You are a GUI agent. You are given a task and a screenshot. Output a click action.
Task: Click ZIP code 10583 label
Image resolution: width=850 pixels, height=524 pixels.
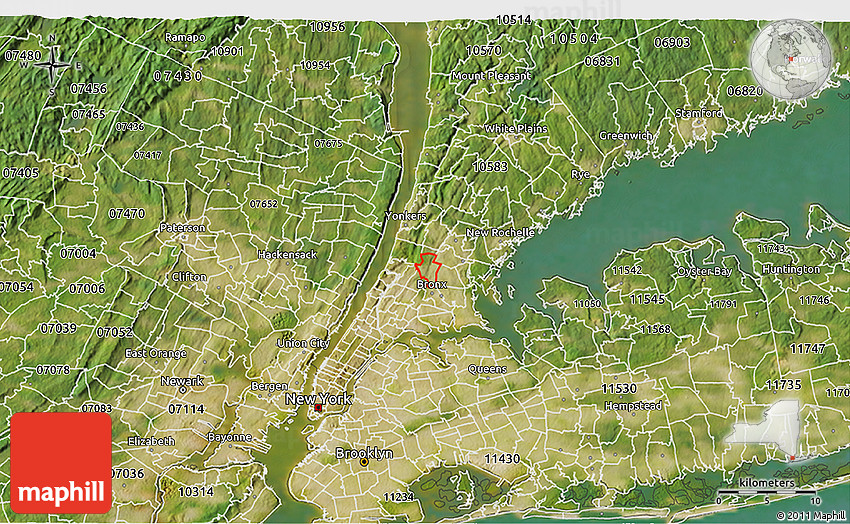(x=490, y=166)
